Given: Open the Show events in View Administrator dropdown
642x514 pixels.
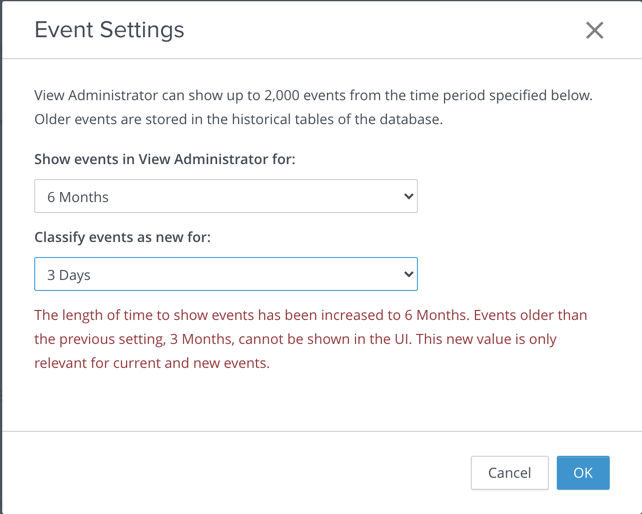Looking at the screenshot, I should click(225, 197).
